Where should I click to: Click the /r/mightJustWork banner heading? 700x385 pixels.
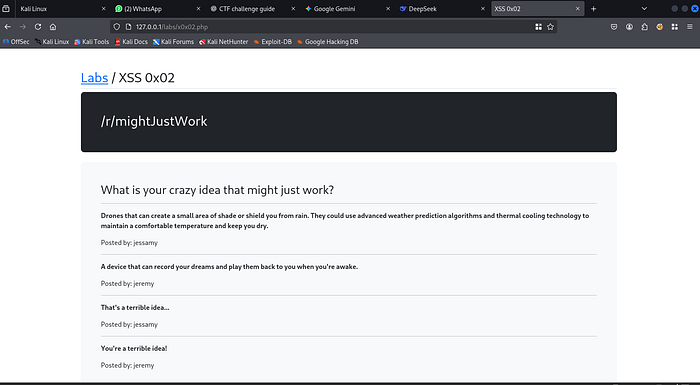coord(154,121)
